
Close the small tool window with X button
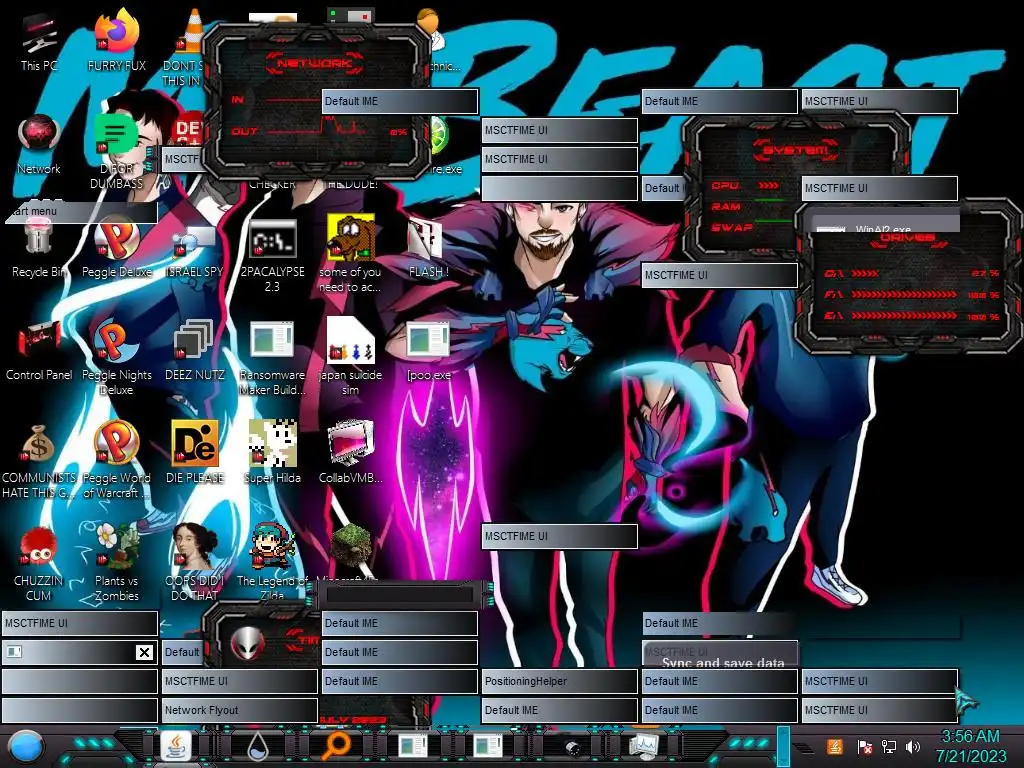point(144,652)
